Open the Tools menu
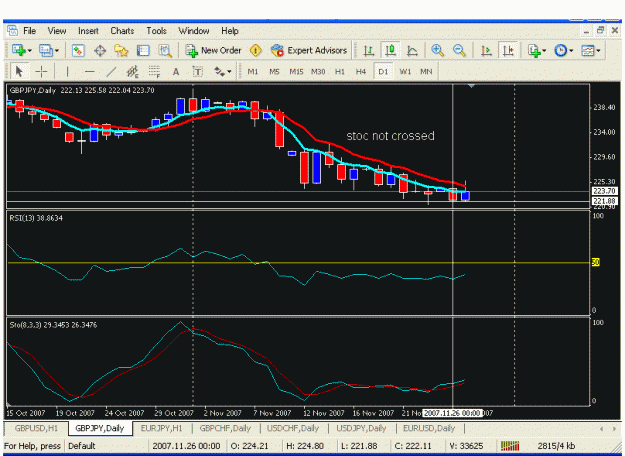This screenshot has width=625, height=456. pyautogui.click(x=156, y=31)
